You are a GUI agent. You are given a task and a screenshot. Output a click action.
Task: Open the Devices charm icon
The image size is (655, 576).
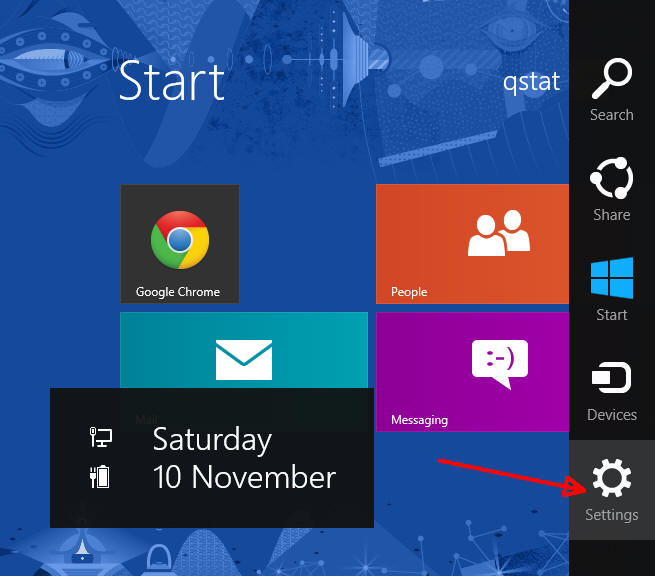(611, 379)
